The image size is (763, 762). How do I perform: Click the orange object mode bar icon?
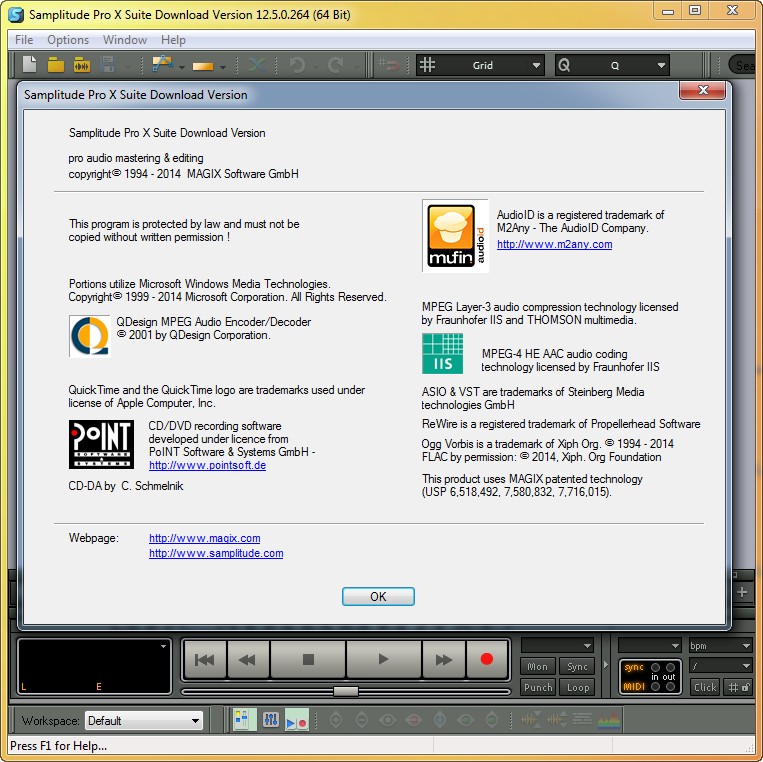point(203,66)
